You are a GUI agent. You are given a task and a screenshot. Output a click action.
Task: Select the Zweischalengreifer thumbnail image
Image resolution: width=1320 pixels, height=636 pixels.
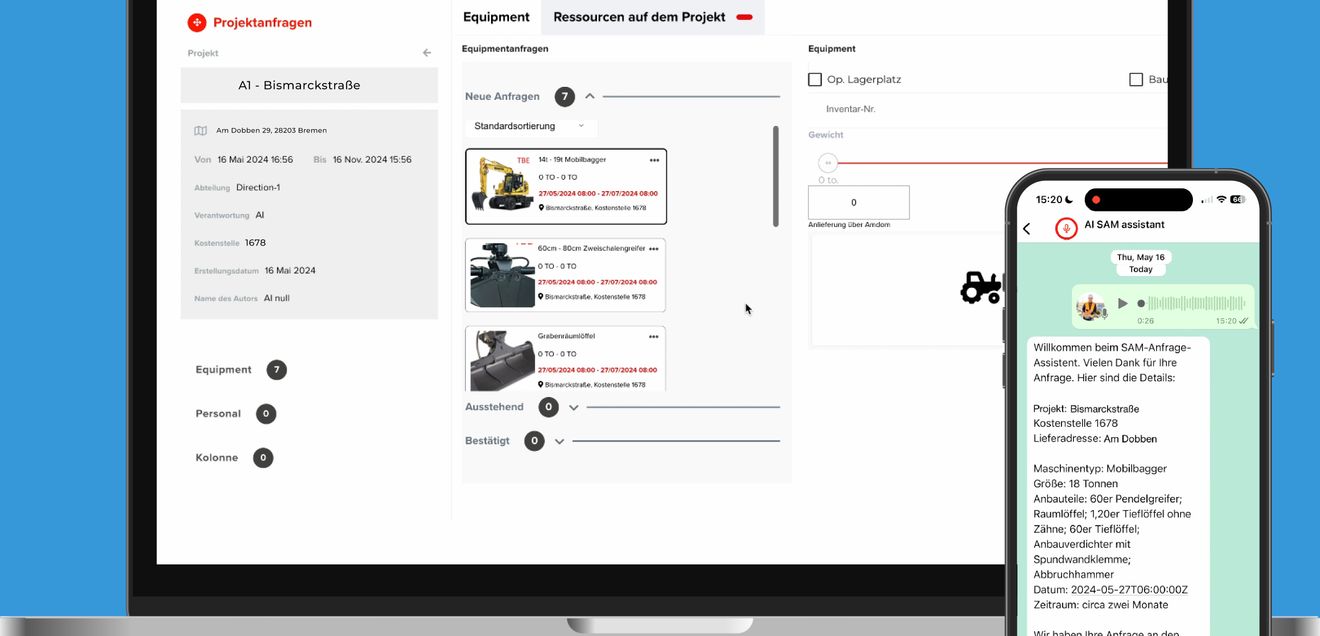coord(502,274)
